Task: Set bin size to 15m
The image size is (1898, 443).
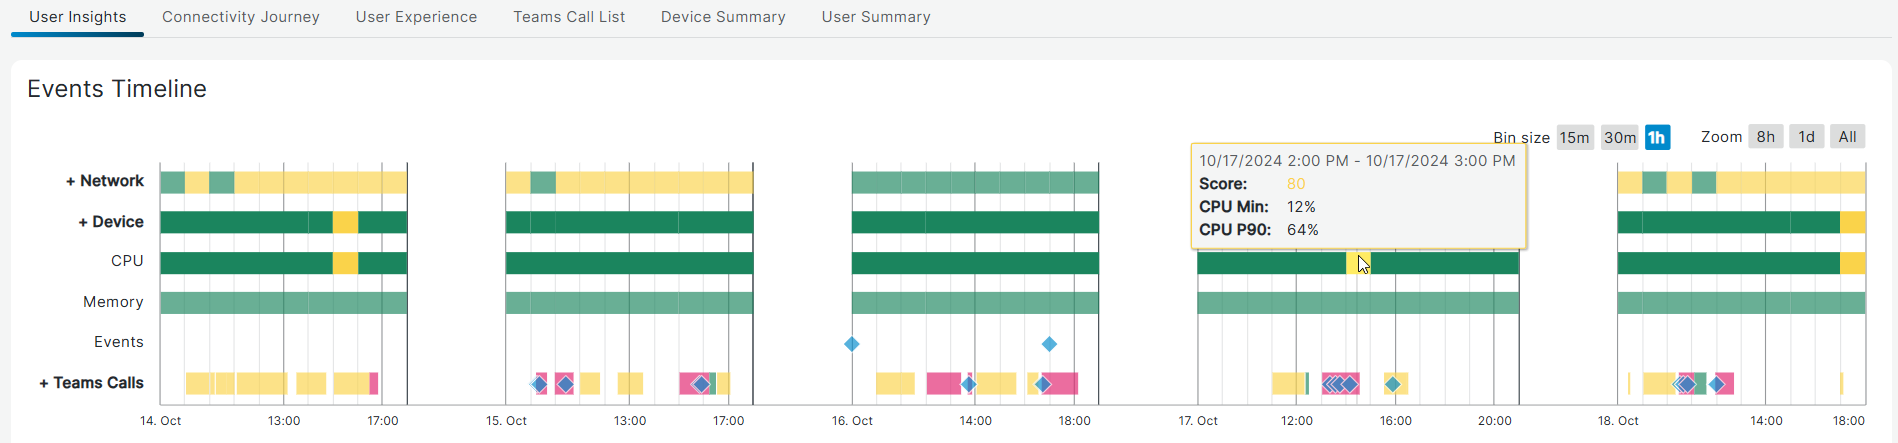Action: [1574, 137]
